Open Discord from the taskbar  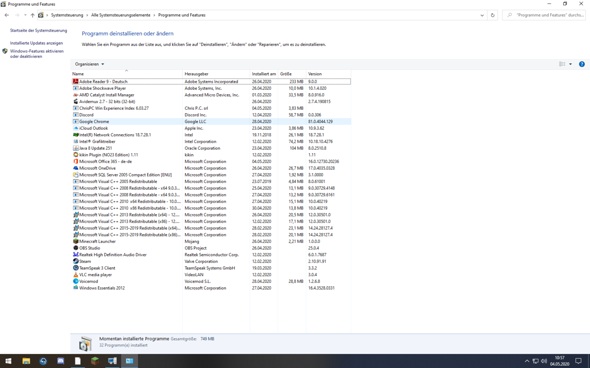pyautogui.click(x=61, y=361)
